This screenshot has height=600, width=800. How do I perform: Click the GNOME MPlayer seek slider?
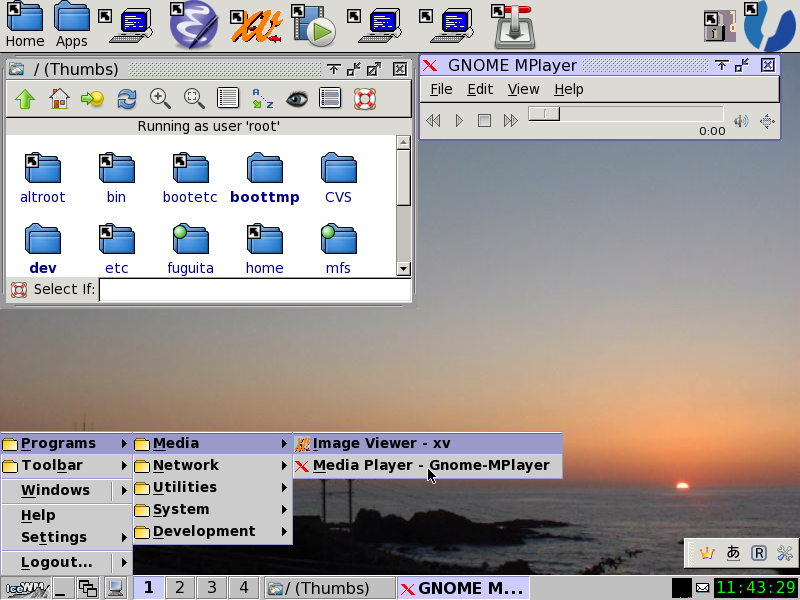click(x=625, y=114)
